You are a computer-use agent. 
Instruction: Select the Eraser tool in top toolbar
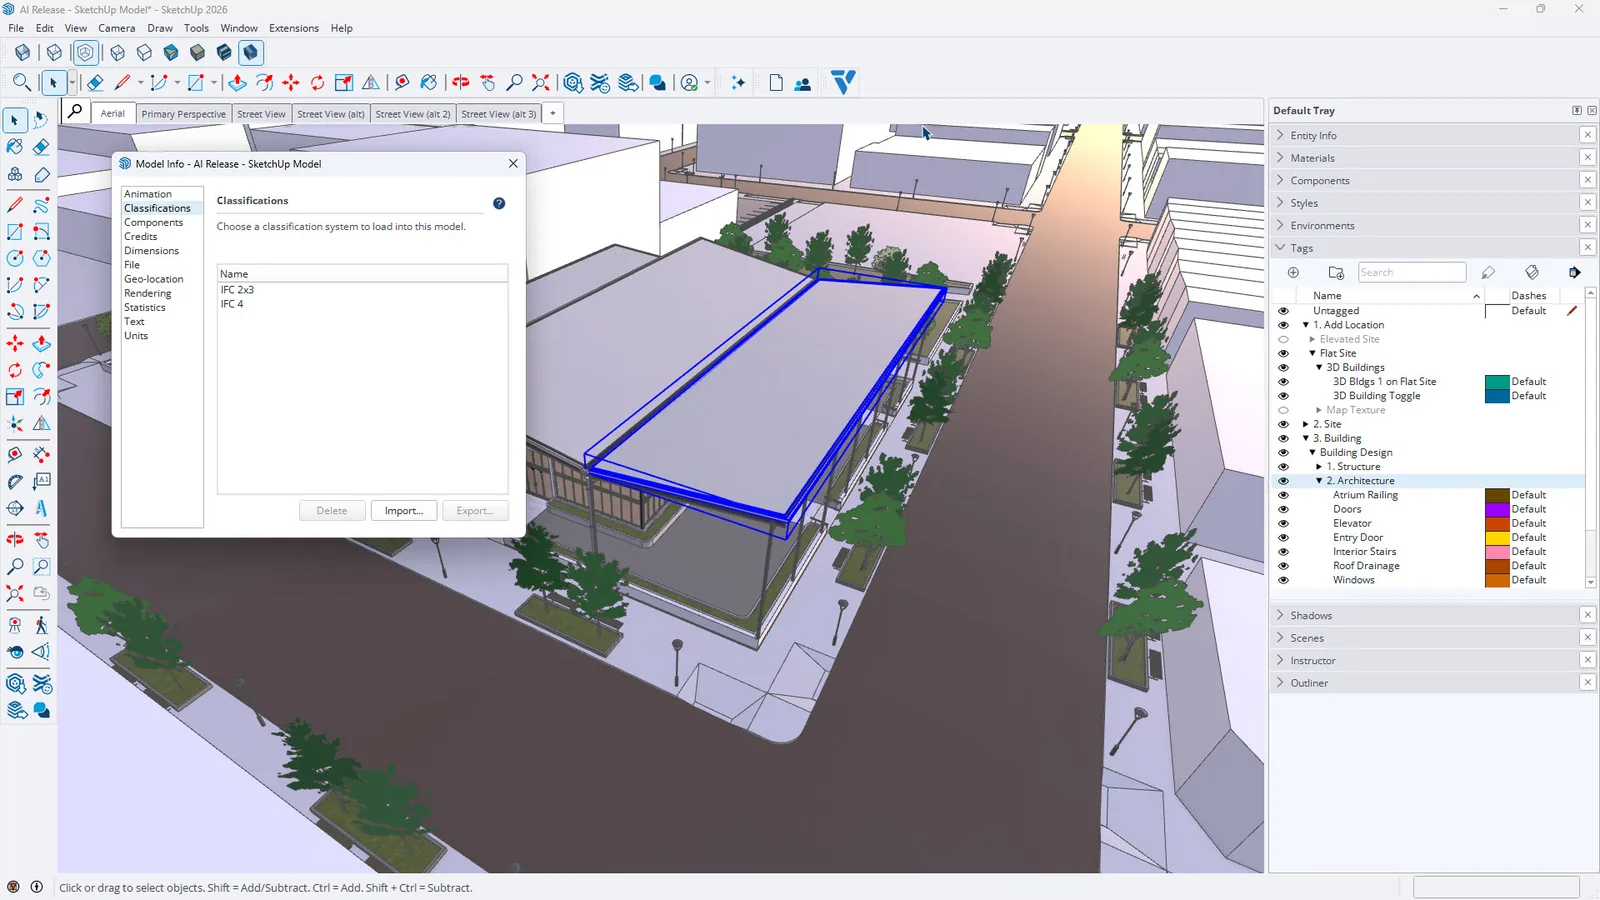pos(95,83)
